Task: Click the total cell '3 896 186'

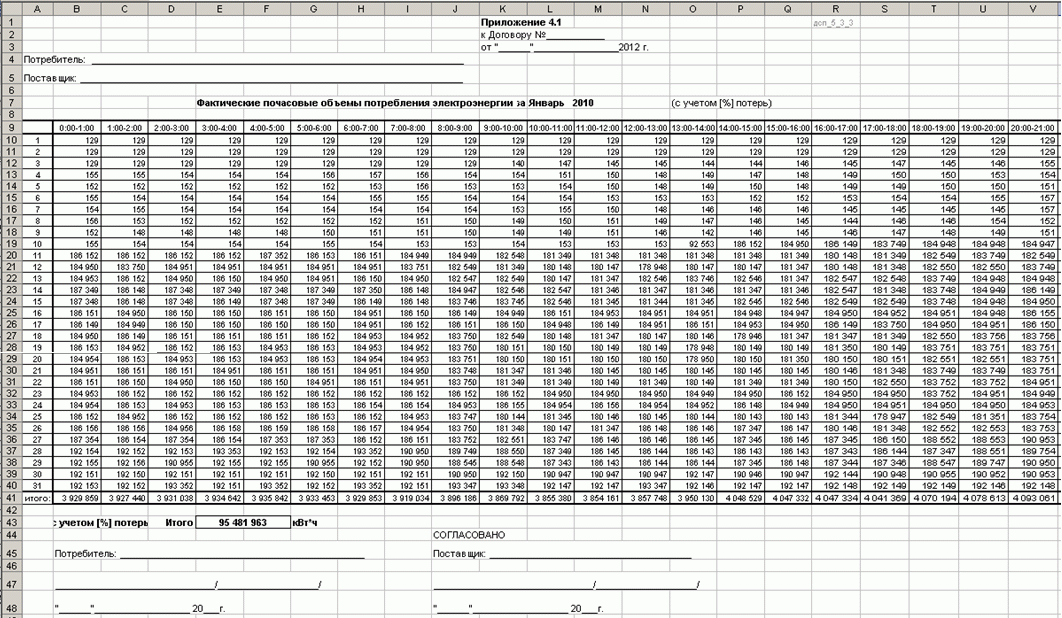Action: click(456, 498)
